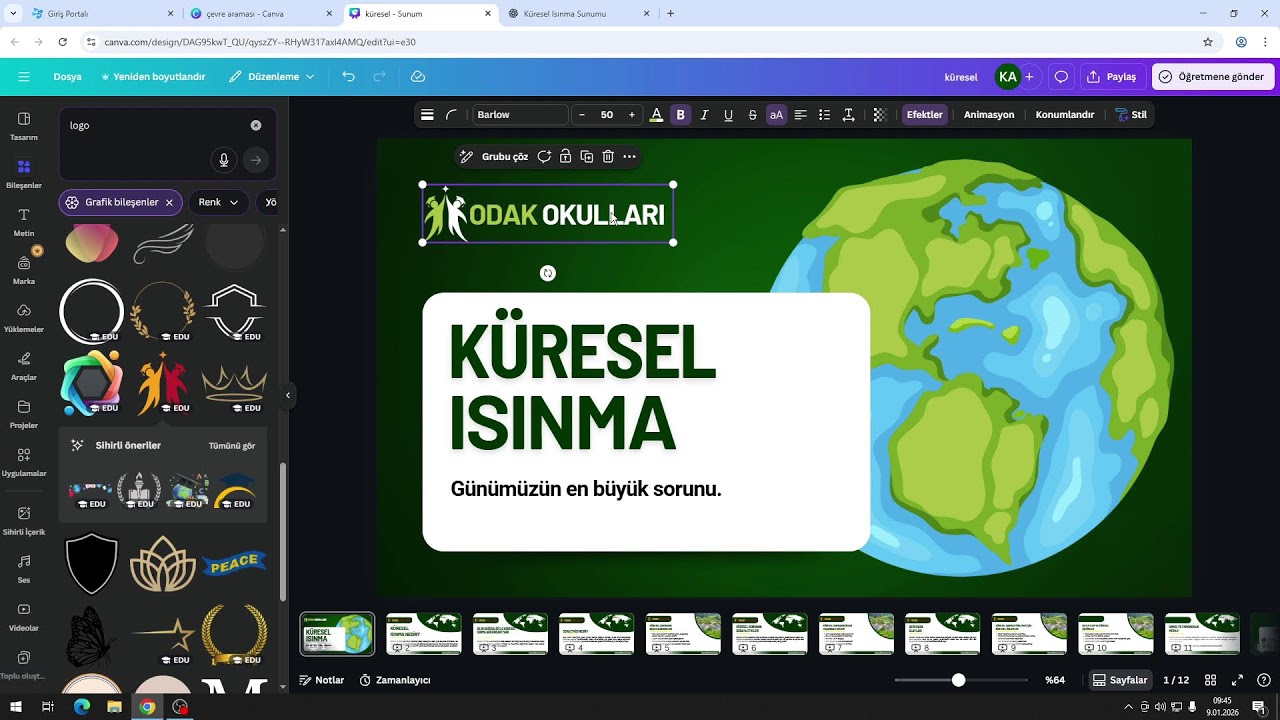Click the font size value 50

click(607, 115)
